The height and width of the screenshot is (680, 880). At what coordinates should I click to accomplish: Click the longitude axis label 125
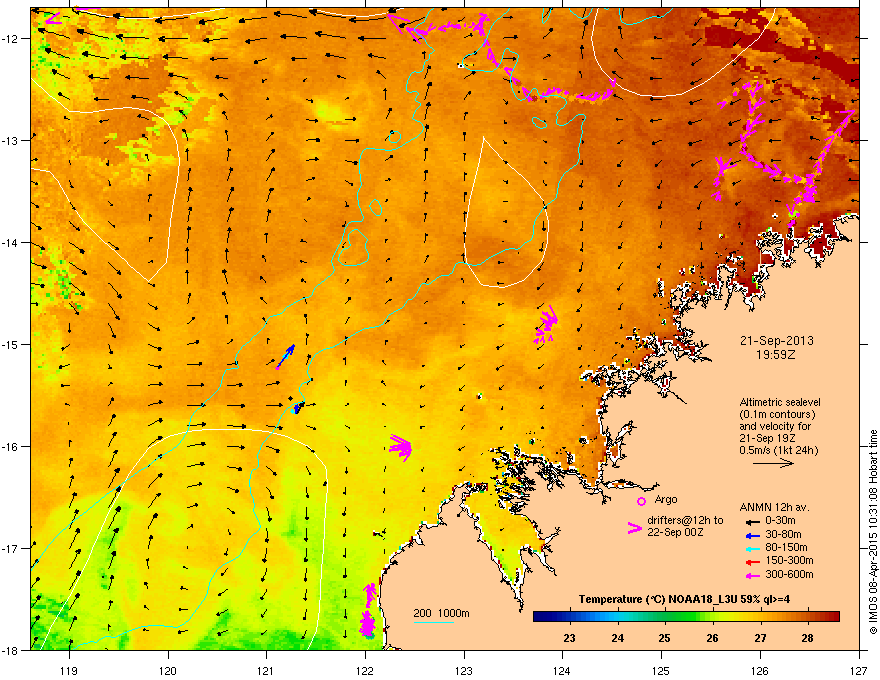pos(661,670)
